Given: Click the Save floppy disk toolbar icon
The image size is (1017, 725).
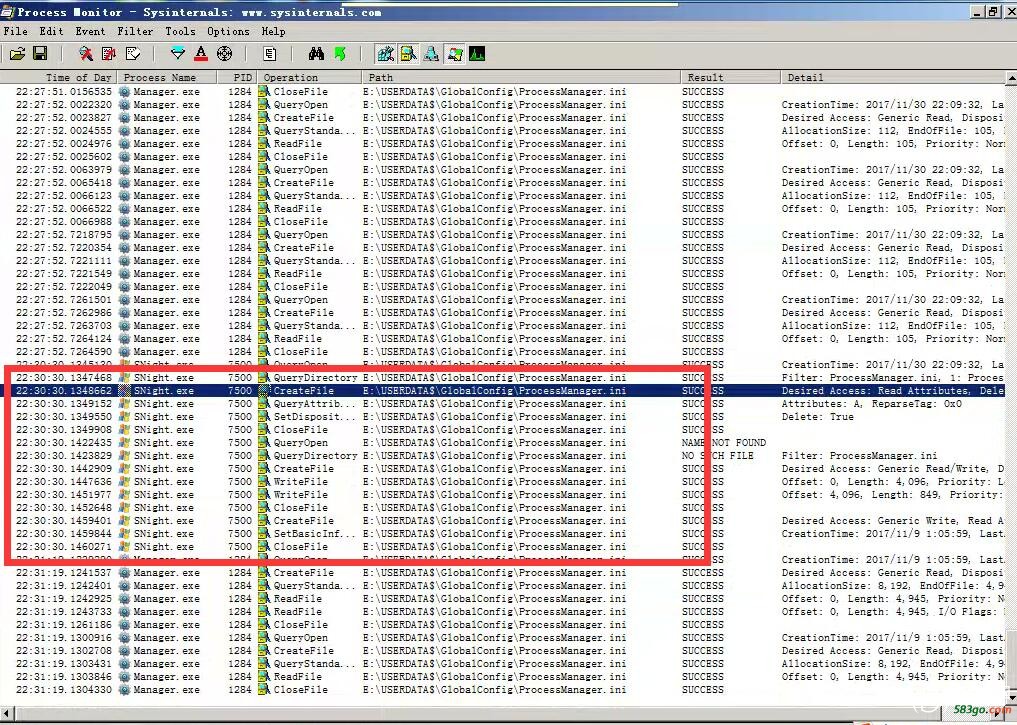Looking at the screenshot, I should click(x=40, y=54).
